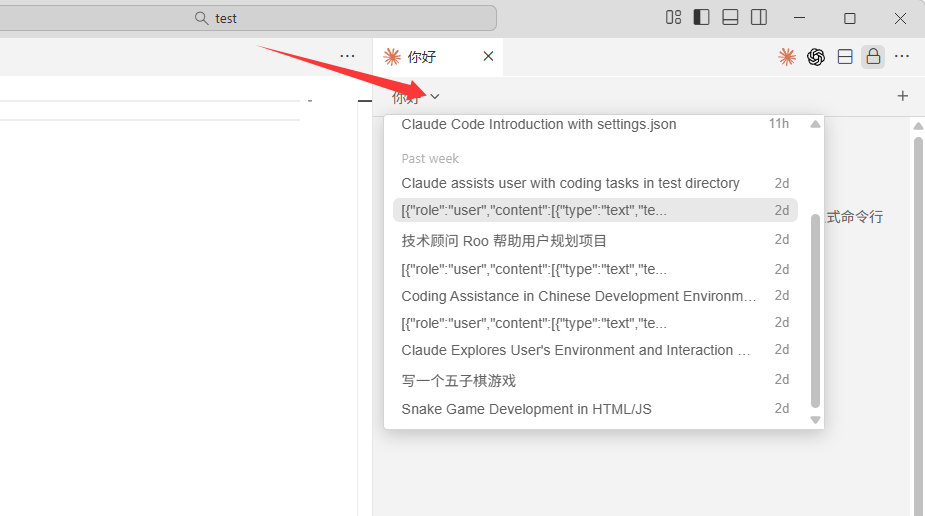The width and height of the screenshot is (925, 516).
Task: Open Snake Game Development in HTML/JS
Action: [595, 409]
